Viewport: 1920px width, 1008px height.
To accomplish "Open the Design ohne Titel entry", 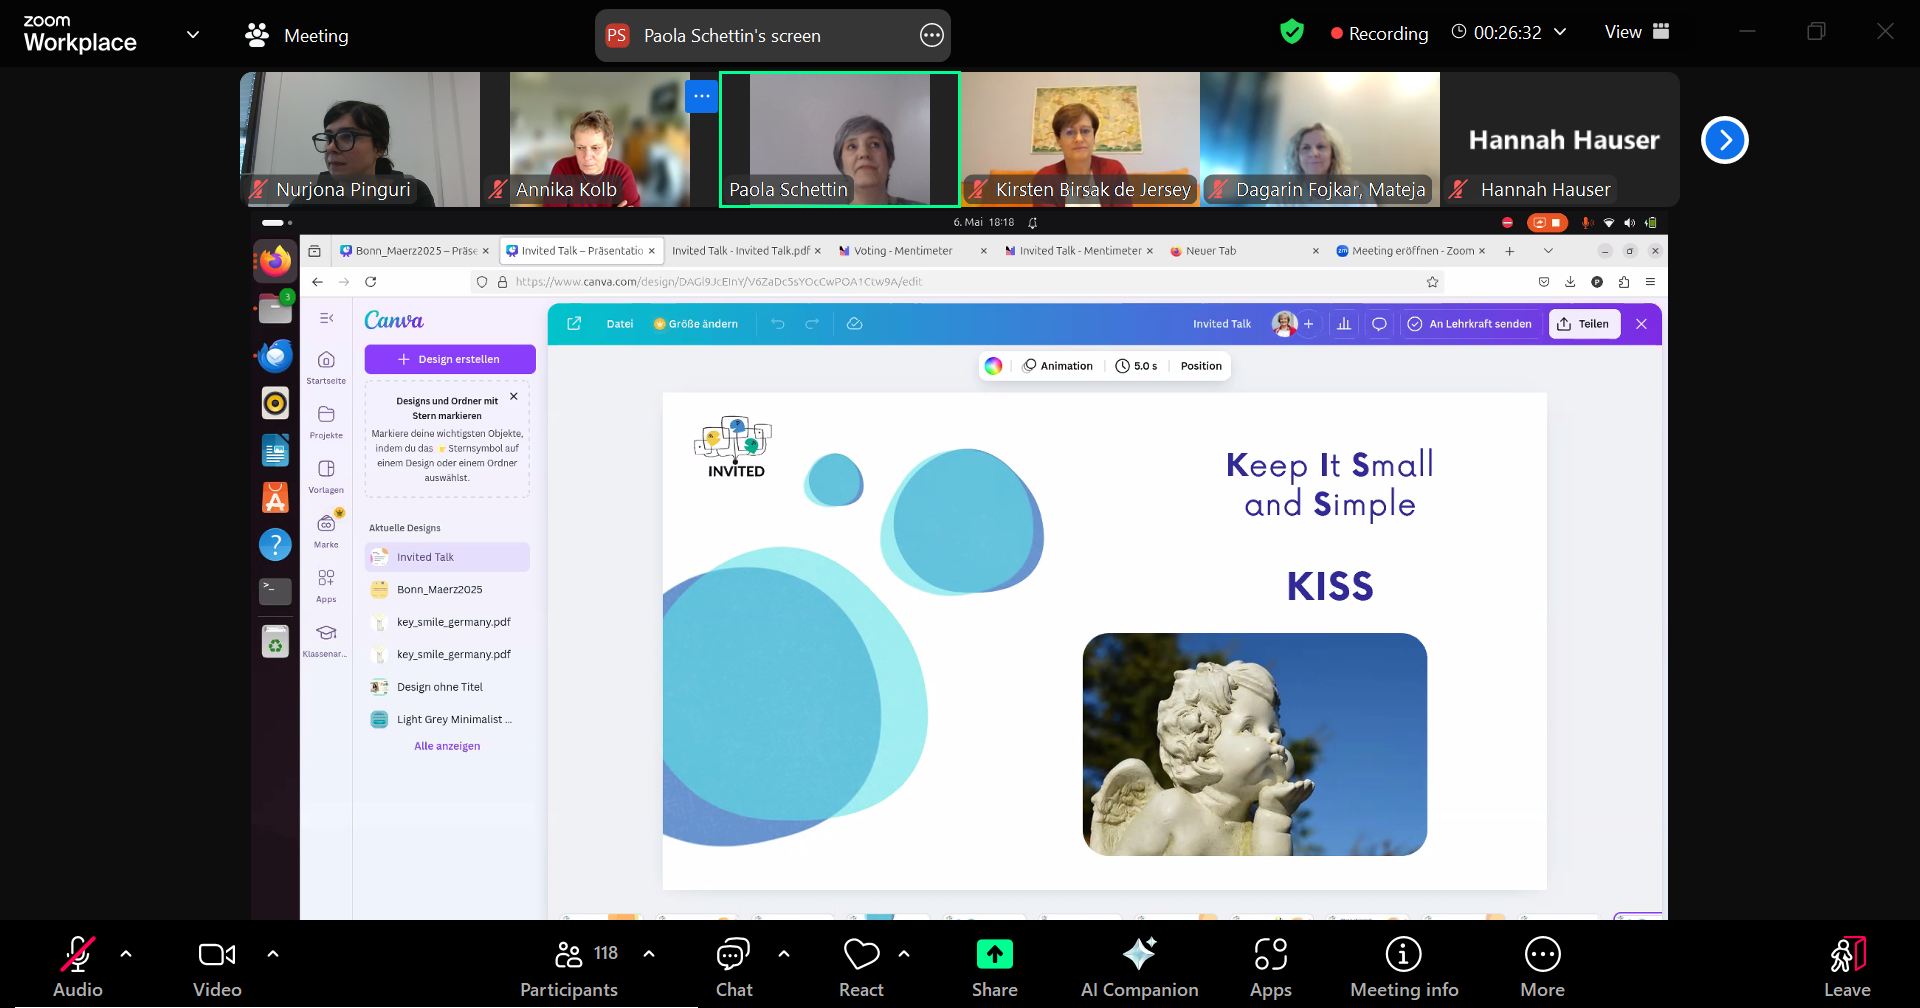I will [x=447, y=687].
